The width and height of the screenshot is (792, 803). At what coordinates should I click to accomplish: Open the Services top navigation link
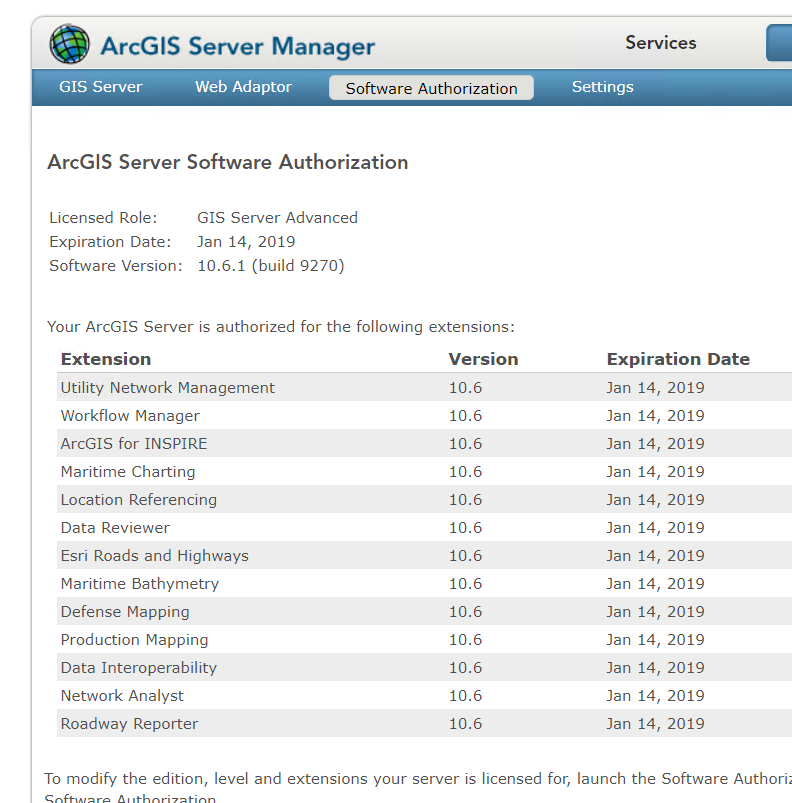coord(660,43)
